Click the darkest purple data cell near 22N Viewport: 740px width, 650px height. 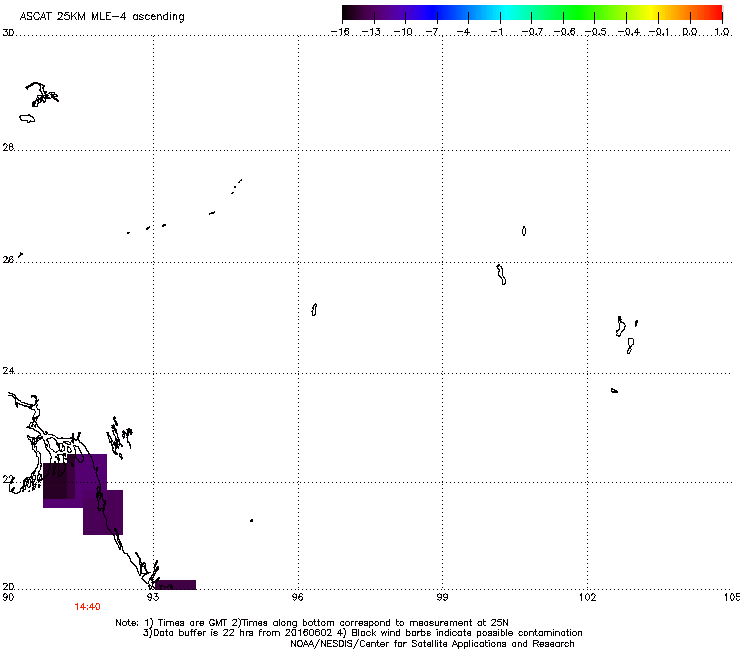55,481
